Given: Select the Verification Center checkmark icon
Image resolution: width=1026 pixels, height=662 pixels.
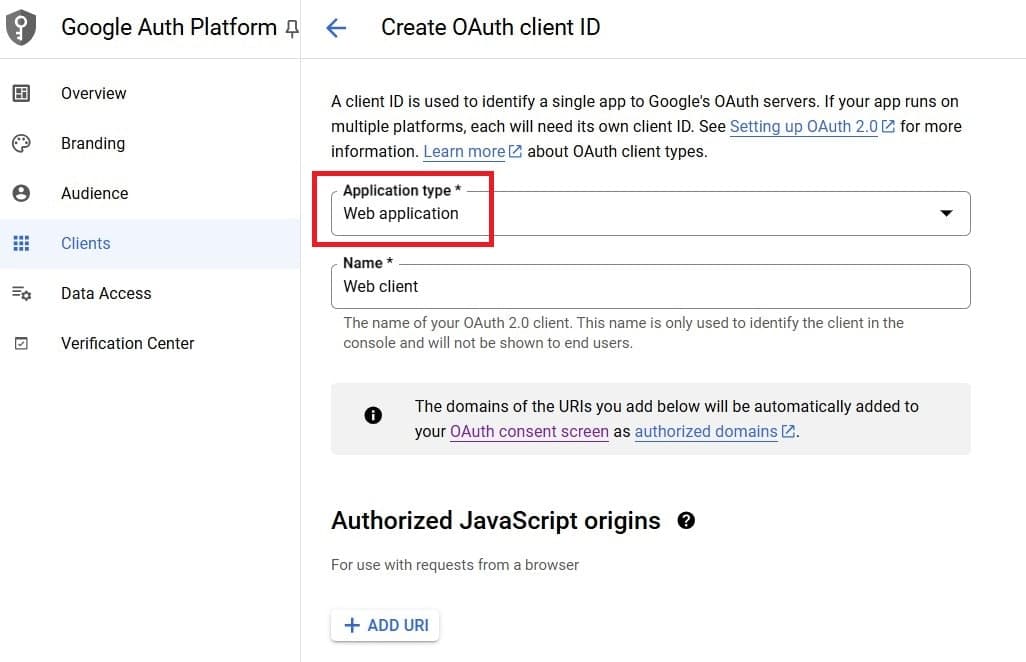Looking at the screenshot, I should click(22, 343).
